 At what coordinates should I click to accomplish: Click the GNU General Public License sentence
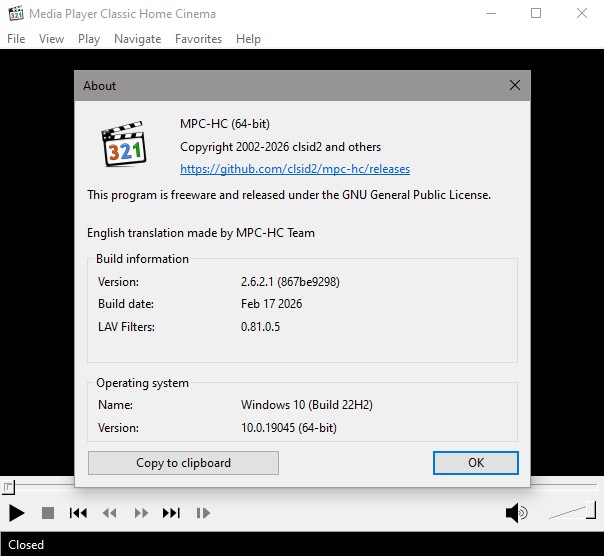click(289, 195)
